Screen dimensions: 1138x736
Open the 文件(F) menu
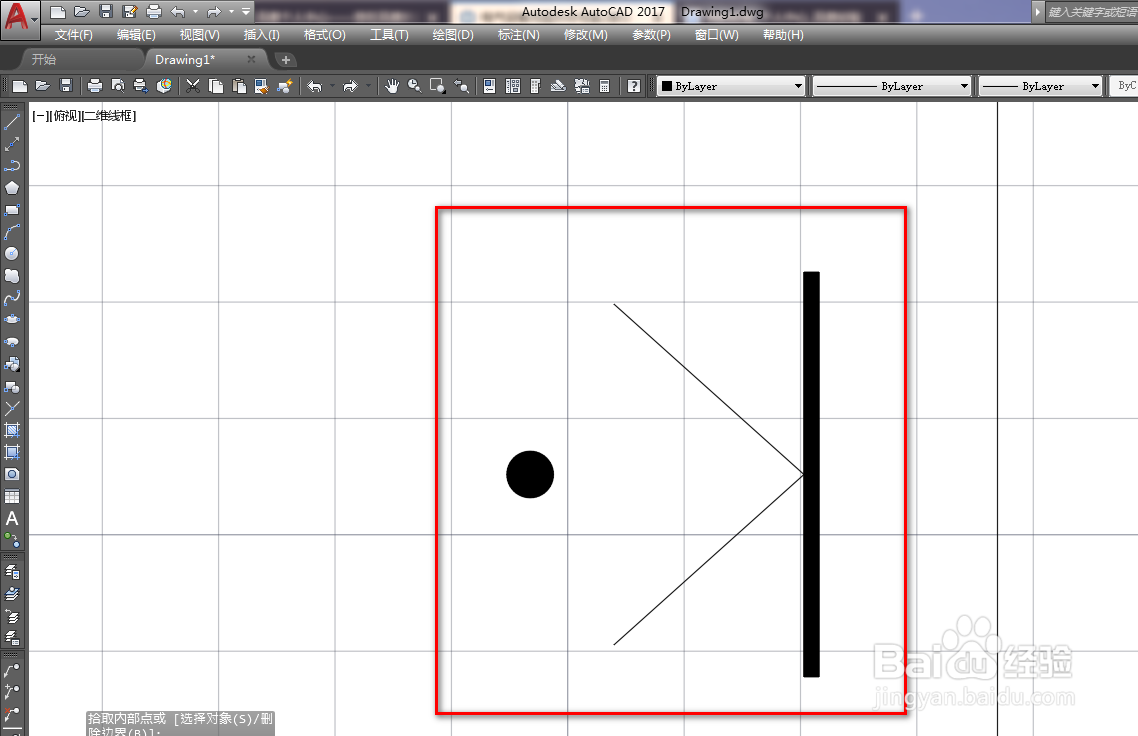73,35
